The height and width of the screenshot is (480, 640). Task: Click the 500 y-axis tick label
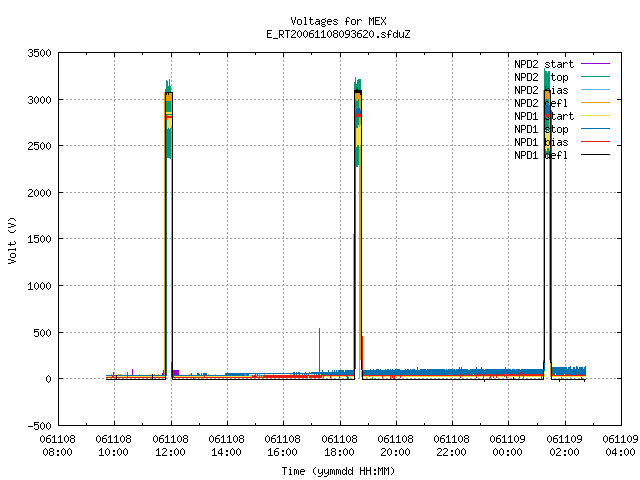42,333
